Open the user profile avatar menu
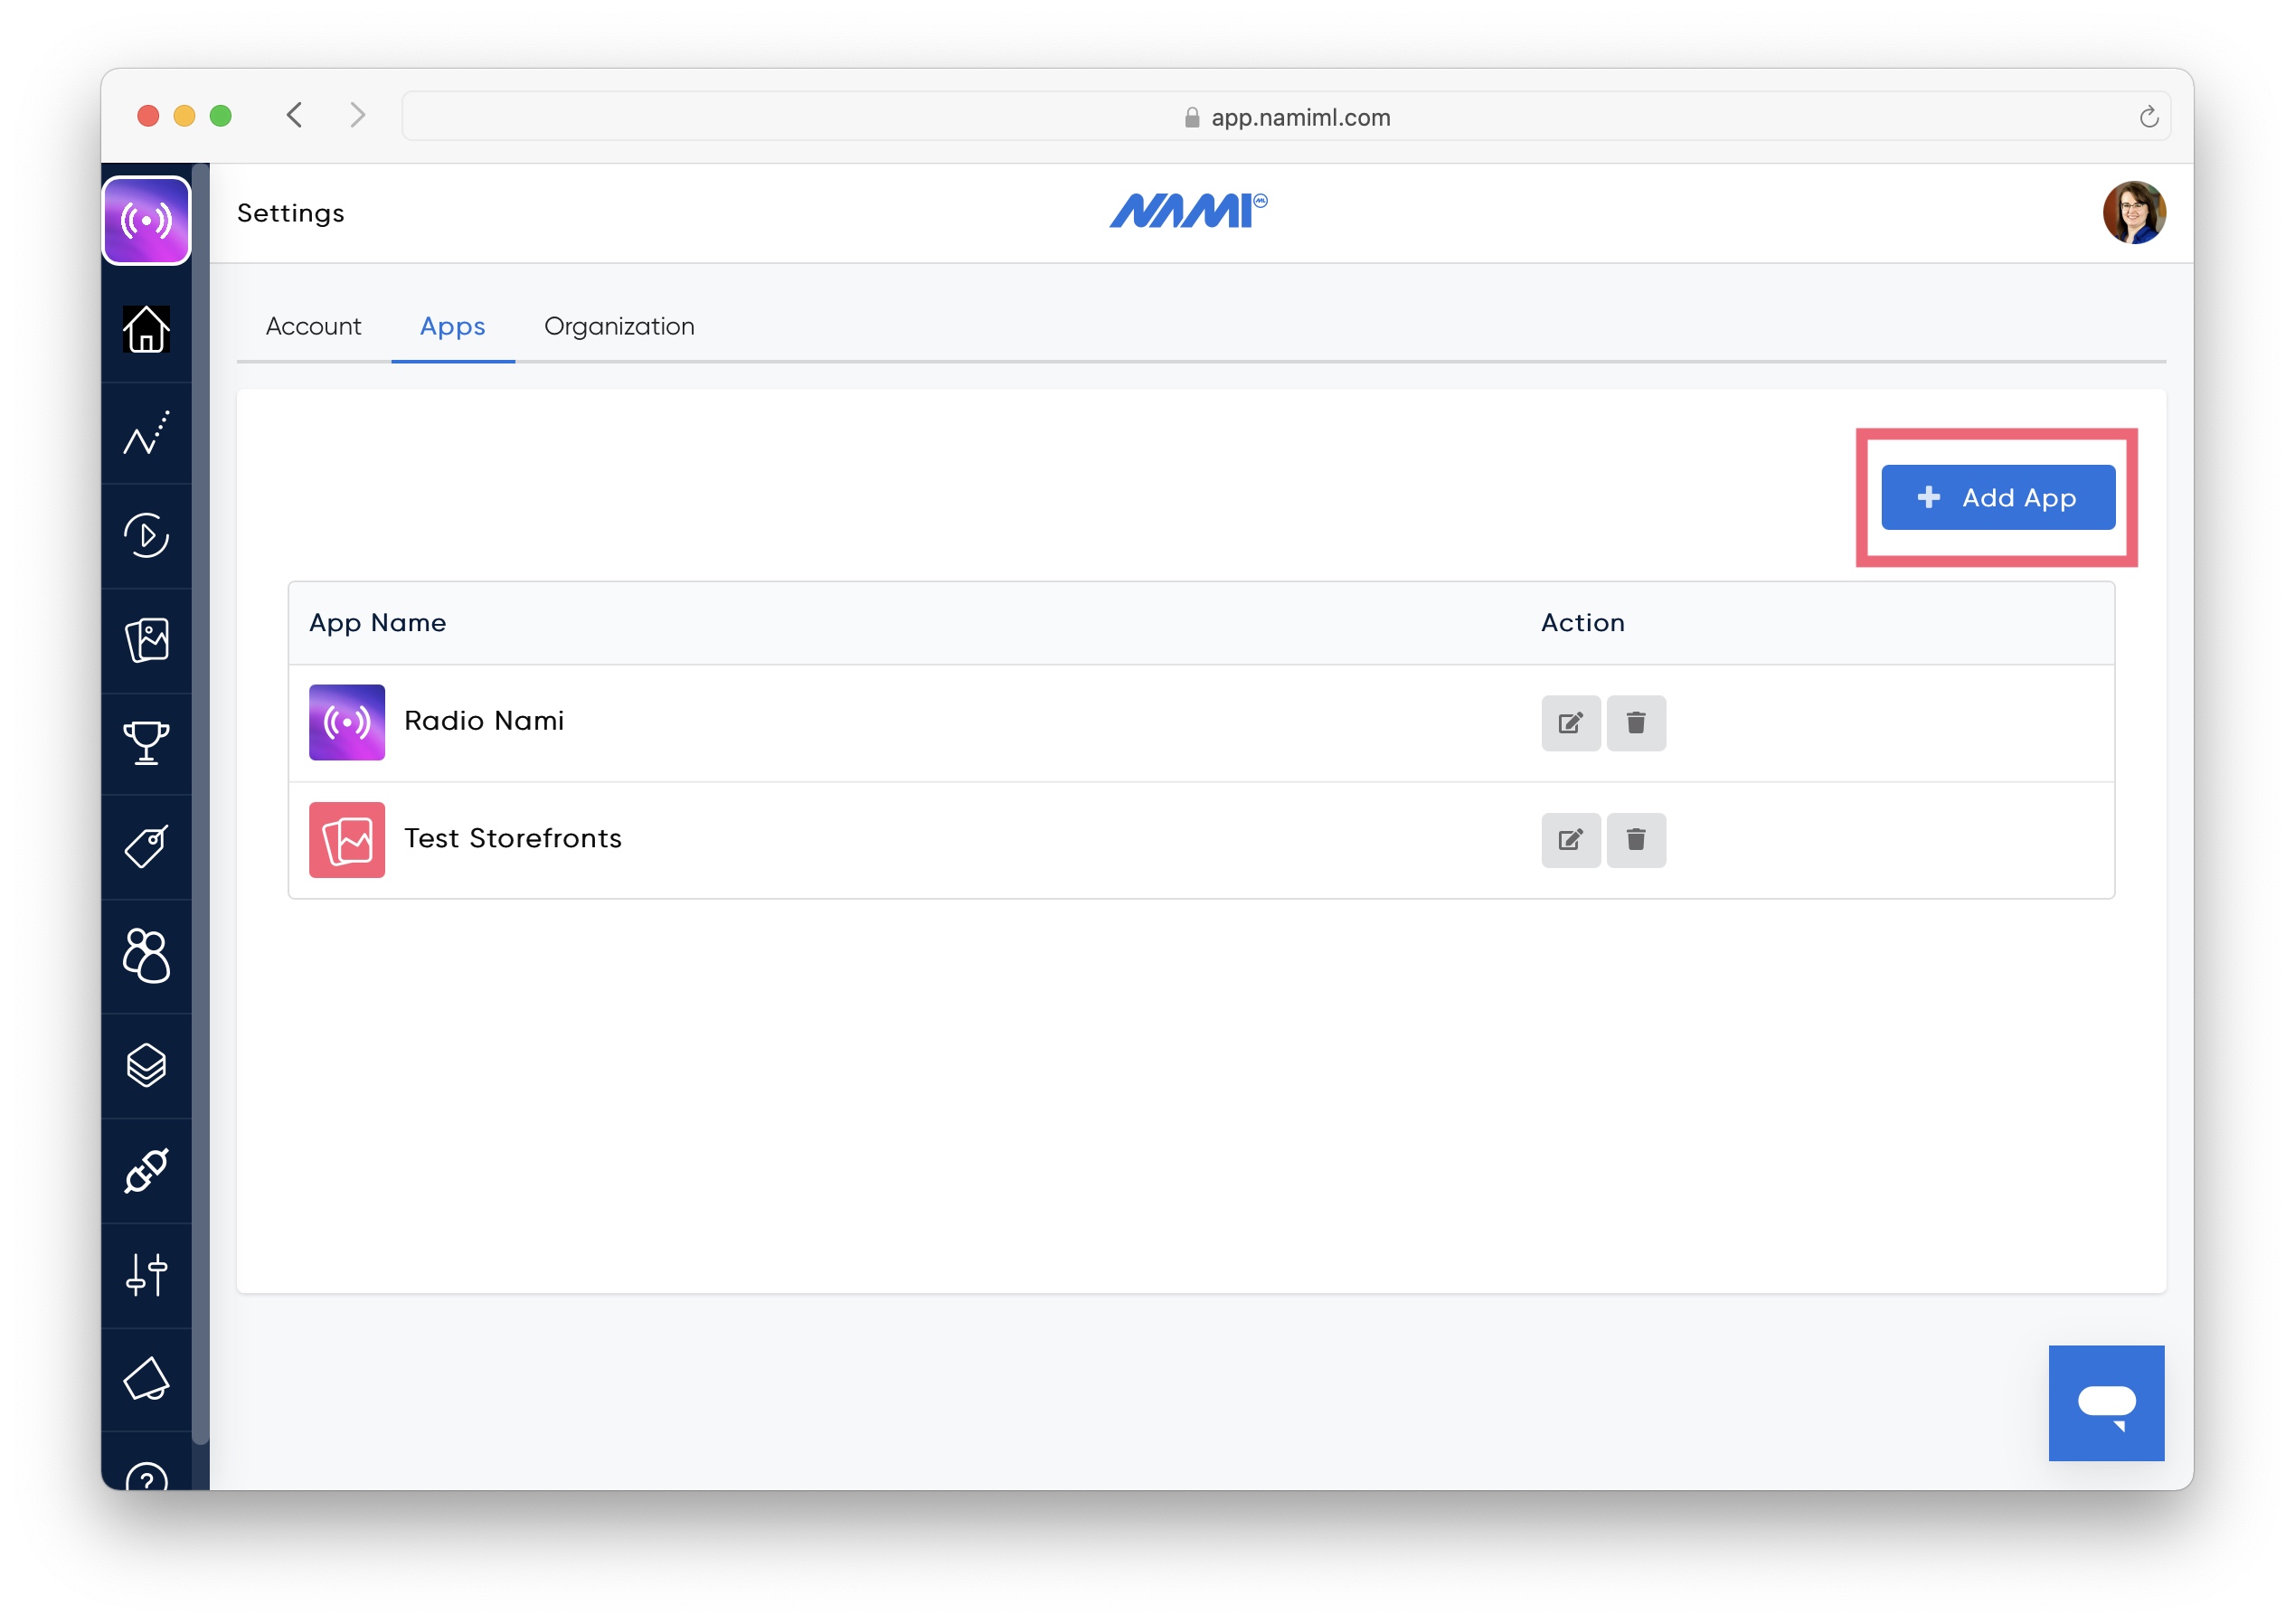2295x1624 pixels. click(x=2133, y=212)
